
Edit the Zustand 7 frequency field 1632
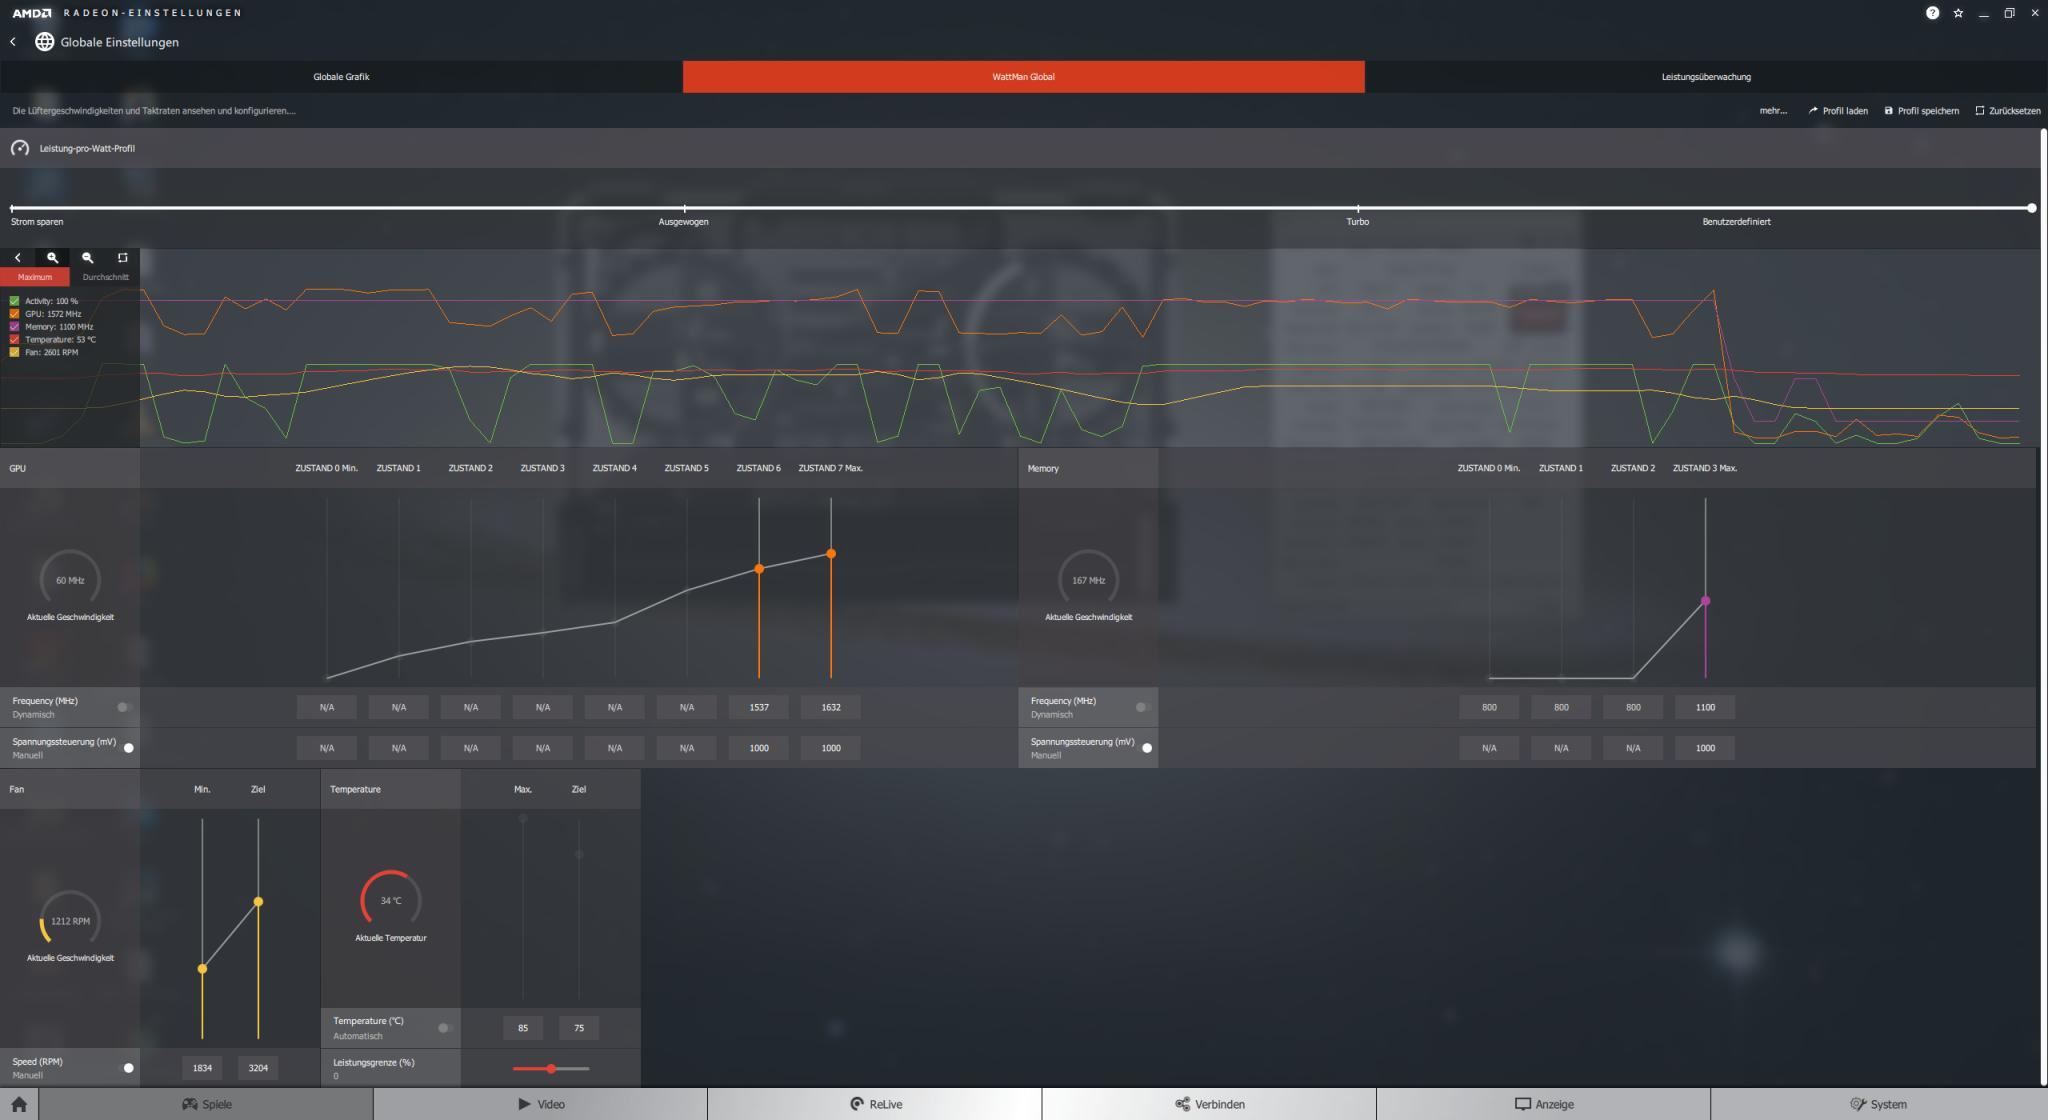(831, 707)
